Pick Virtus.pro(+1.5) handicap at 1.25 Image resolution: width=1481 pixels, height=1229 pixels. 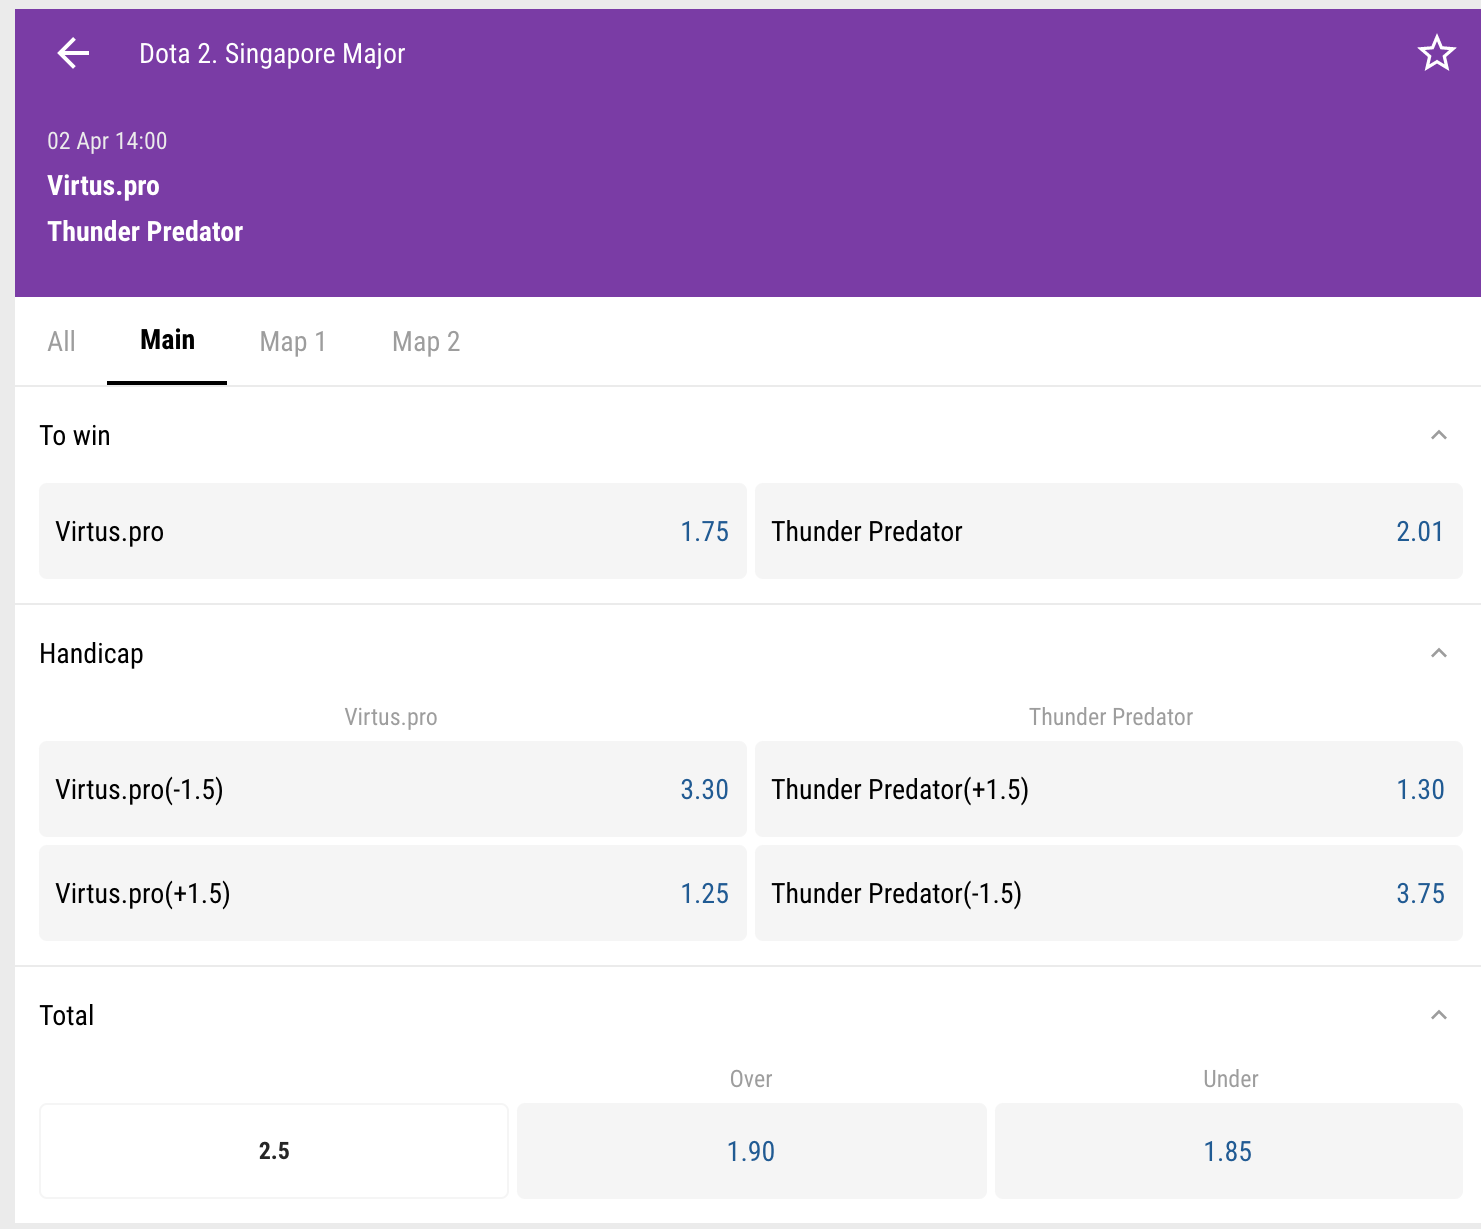(x=393, y=893)
